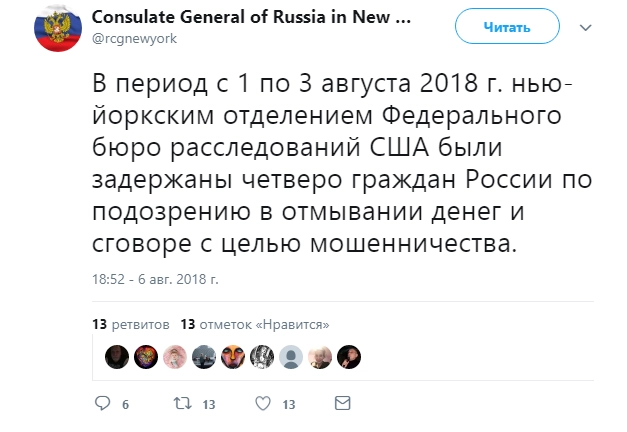Image resolution: width=627 pixels, height=432 pixels.
Task: Like the tweet with the heart icon
Action: point(262,404)
